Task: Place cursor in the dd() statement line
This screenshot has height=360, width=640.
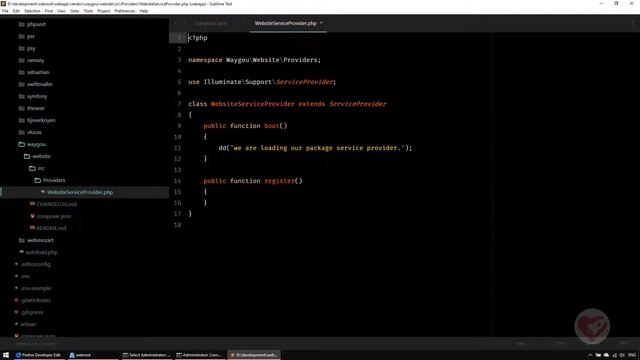Action: tap(315, 148)
